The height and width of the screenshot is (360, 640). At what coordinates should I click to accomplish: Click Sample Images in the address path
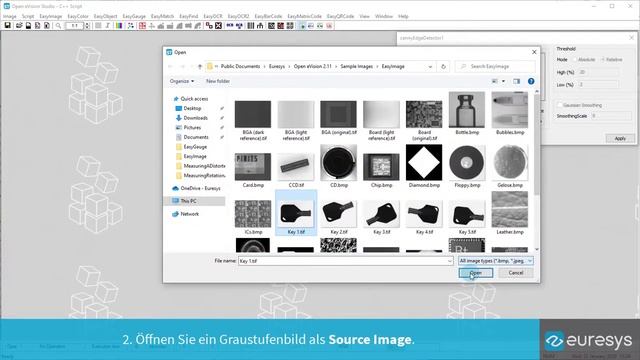(356, 67)
